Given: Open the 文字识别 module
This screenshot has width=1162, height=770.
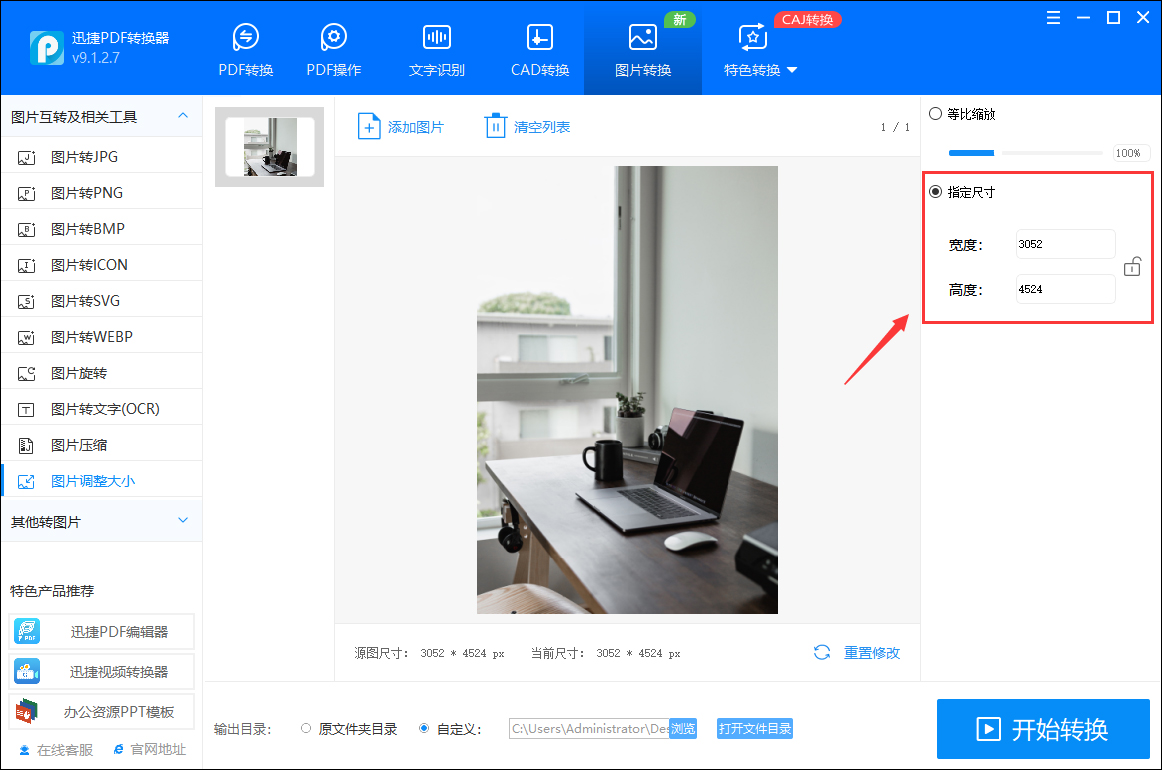Looking at the screenshot, I should (436, 47).
